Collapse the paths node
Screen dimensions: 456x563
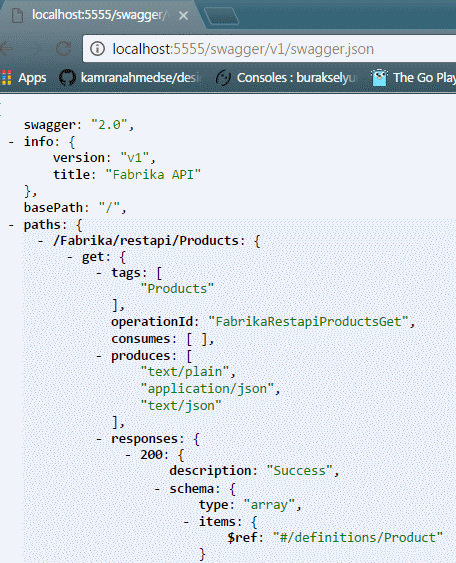11,225
